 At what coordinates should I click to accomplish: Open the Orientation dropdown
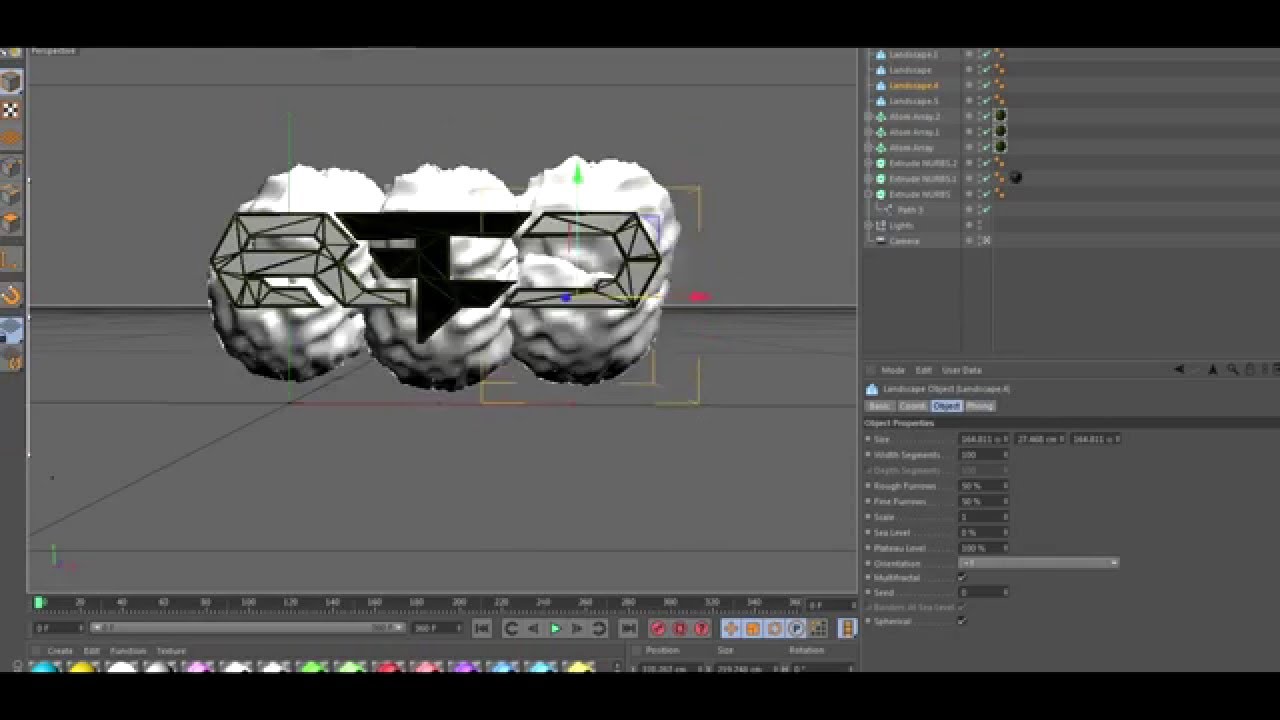(1038, 563)
